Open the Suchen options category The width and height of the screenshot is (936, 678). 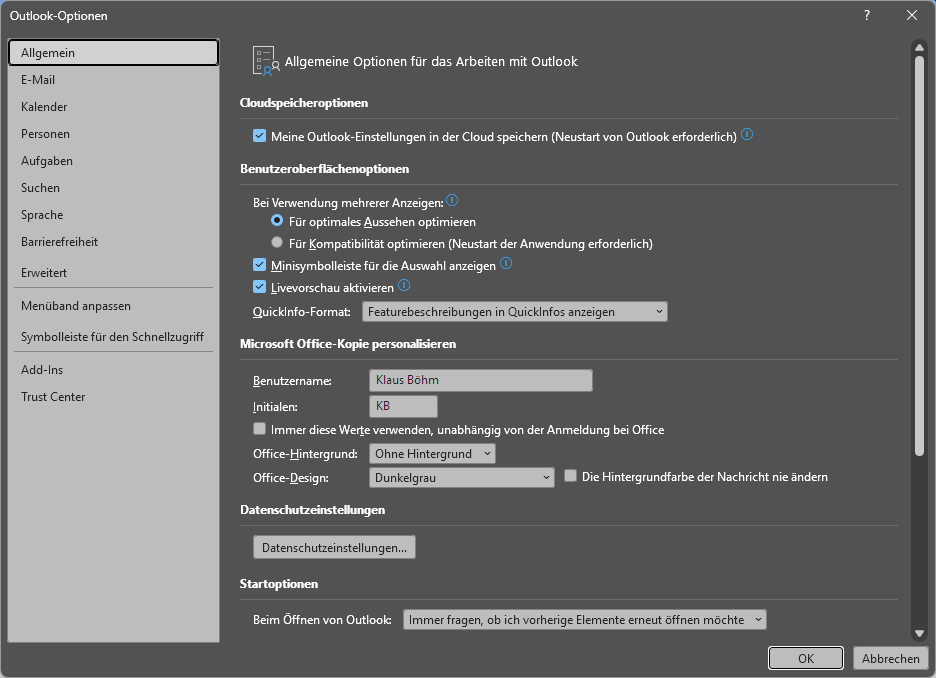point(113,187)
